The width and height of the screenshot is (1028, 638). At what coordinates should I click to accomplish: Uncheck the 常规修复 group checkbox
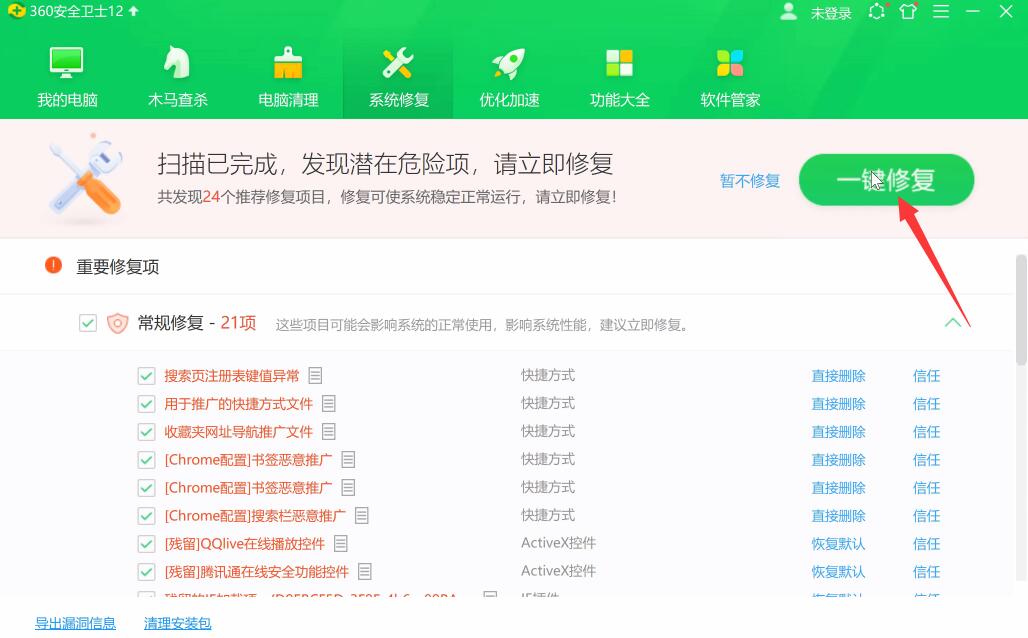click(88, 323)
